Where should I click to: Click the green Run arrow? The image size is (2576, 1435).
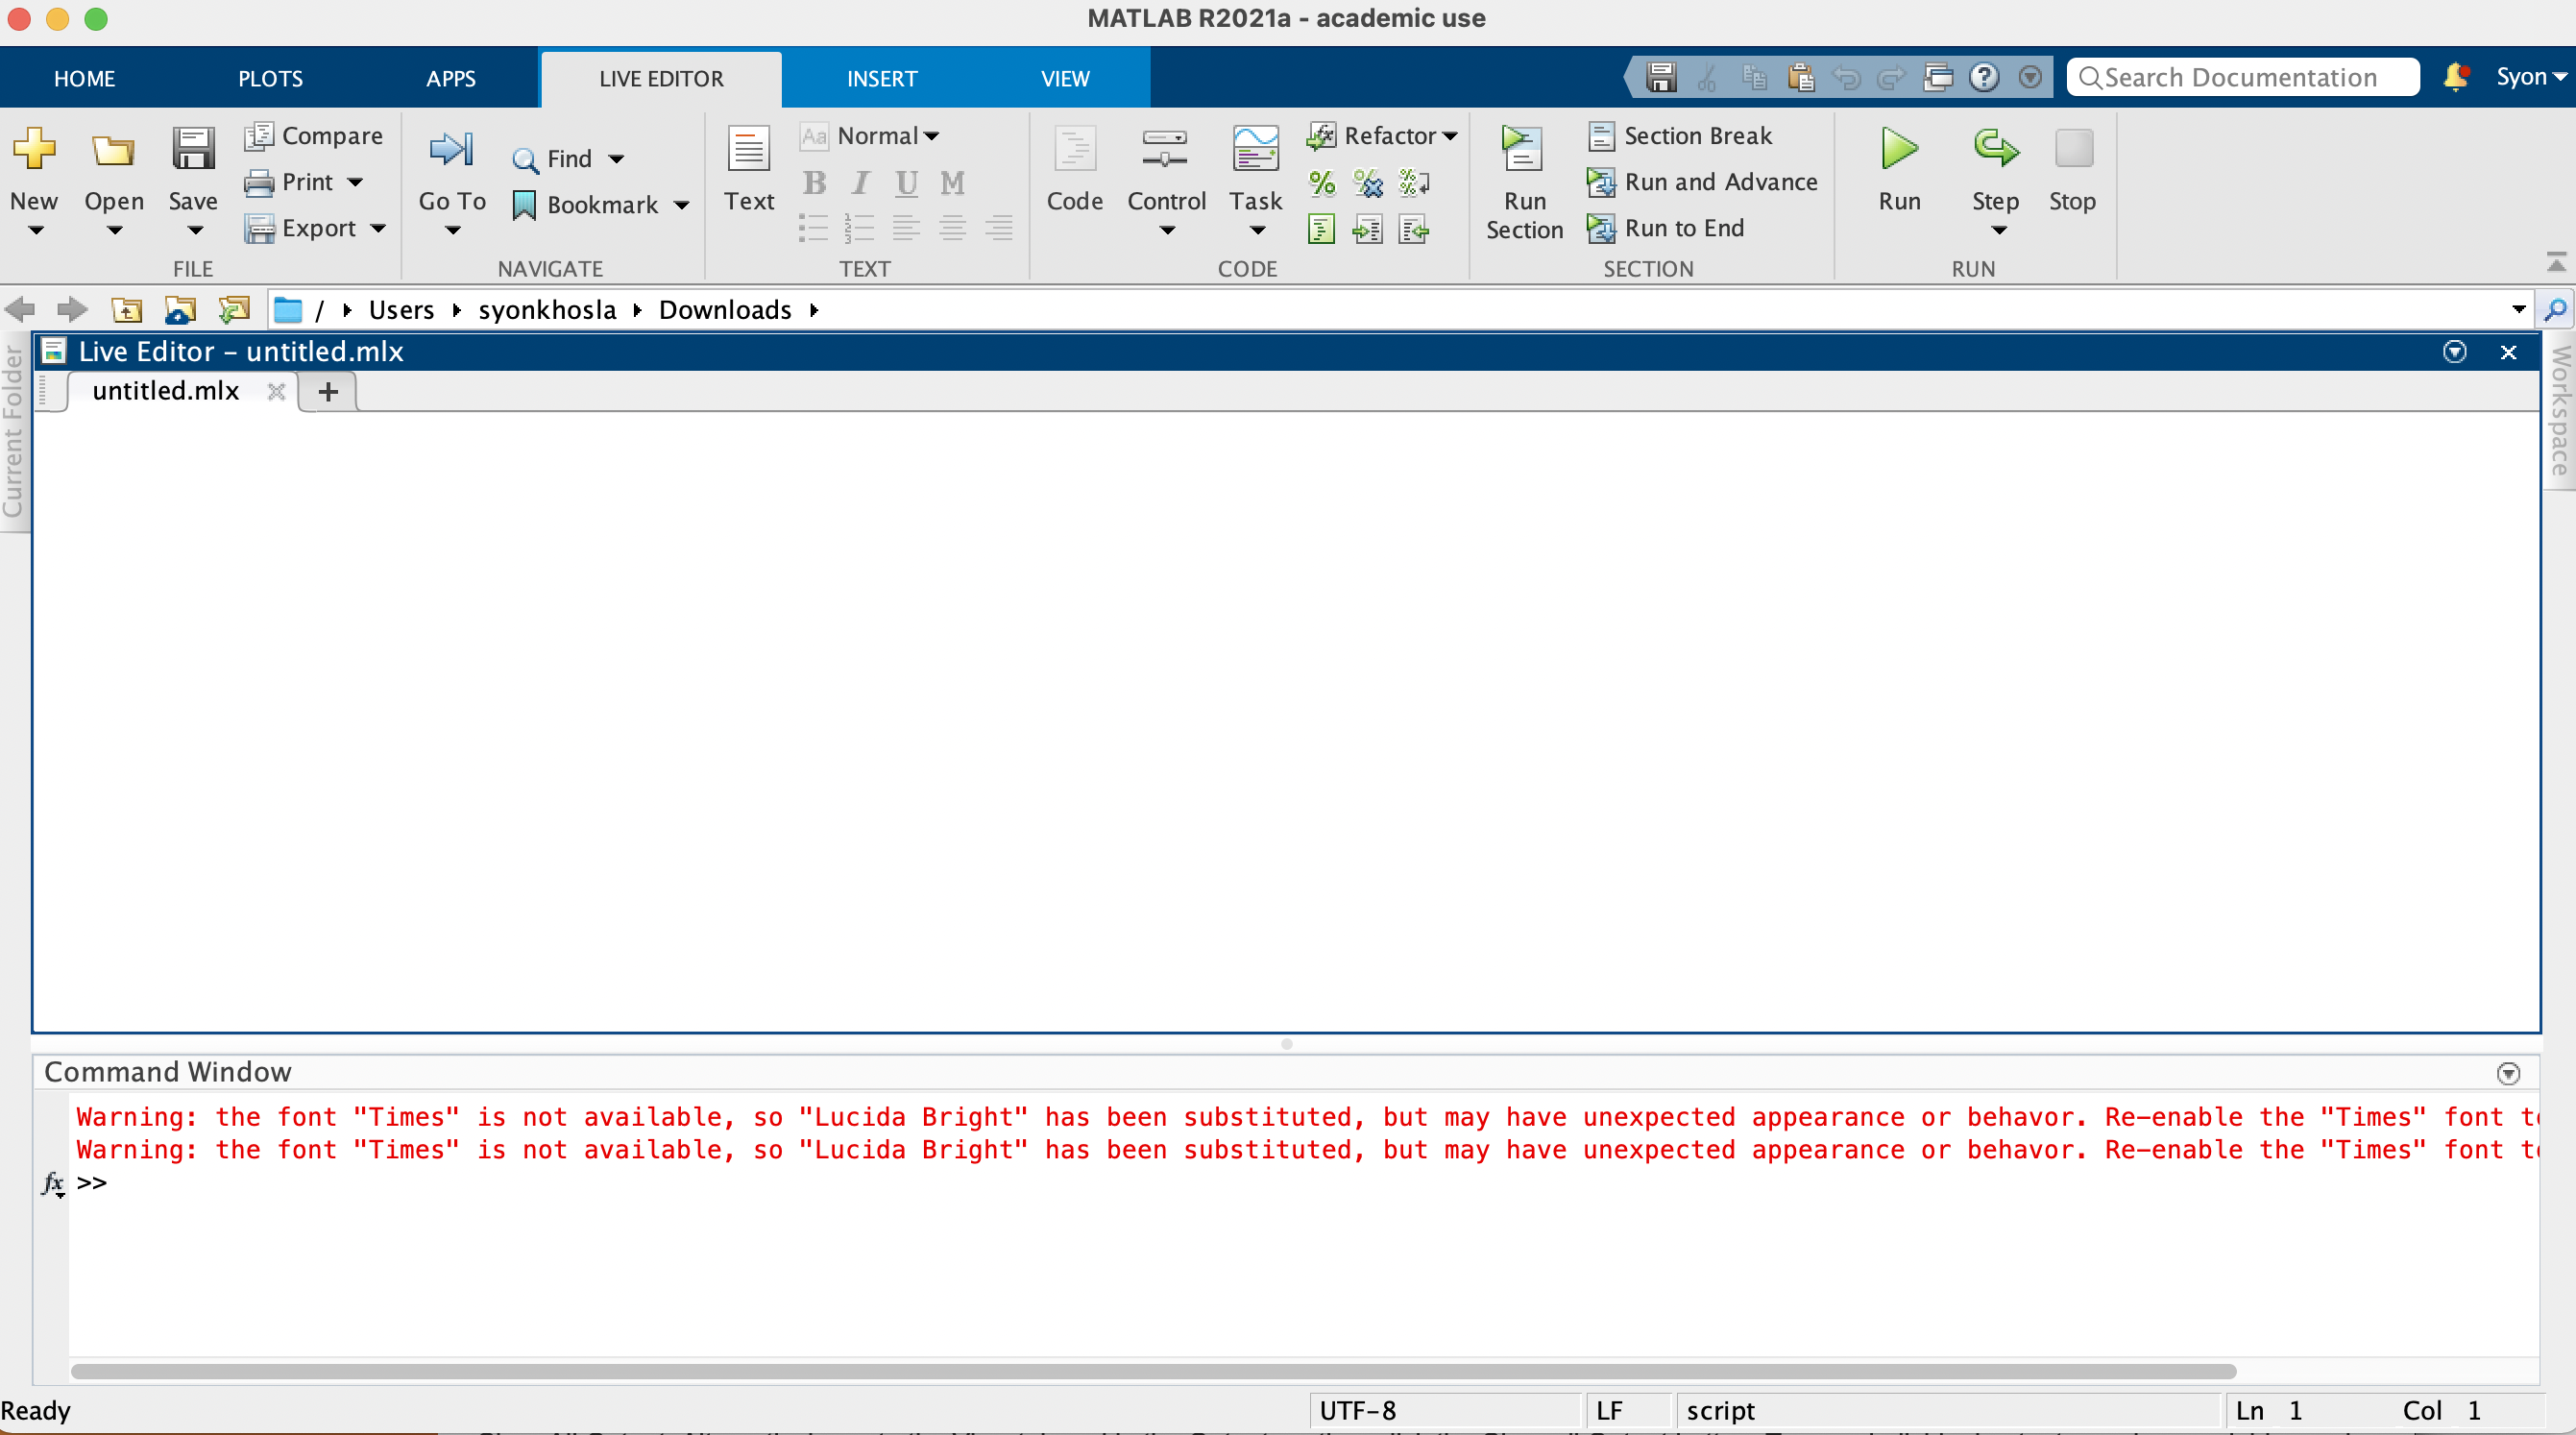coord(1899,149)
